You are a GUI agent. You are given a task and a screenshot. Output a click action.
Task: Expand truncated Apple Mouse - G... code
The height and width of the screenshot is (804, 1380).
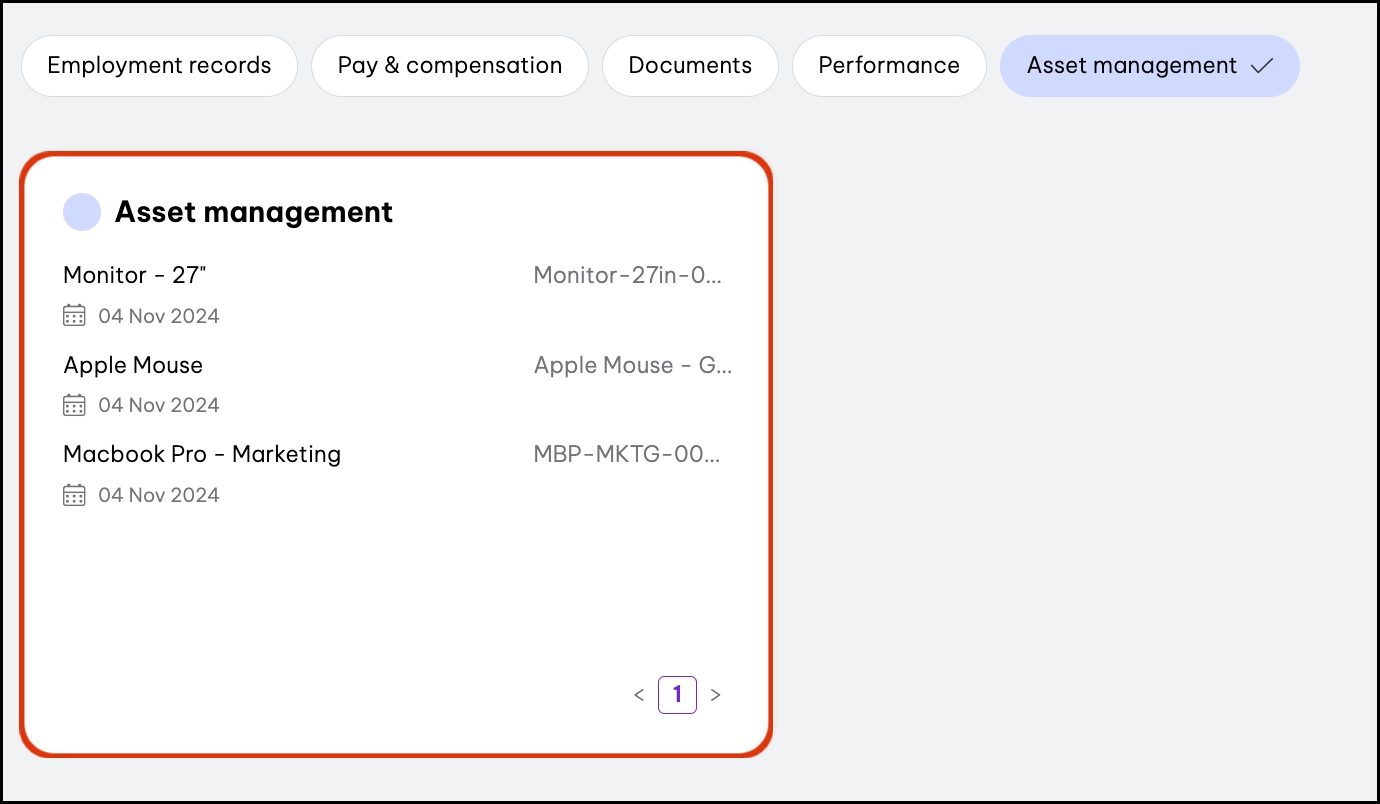point(633,365)
